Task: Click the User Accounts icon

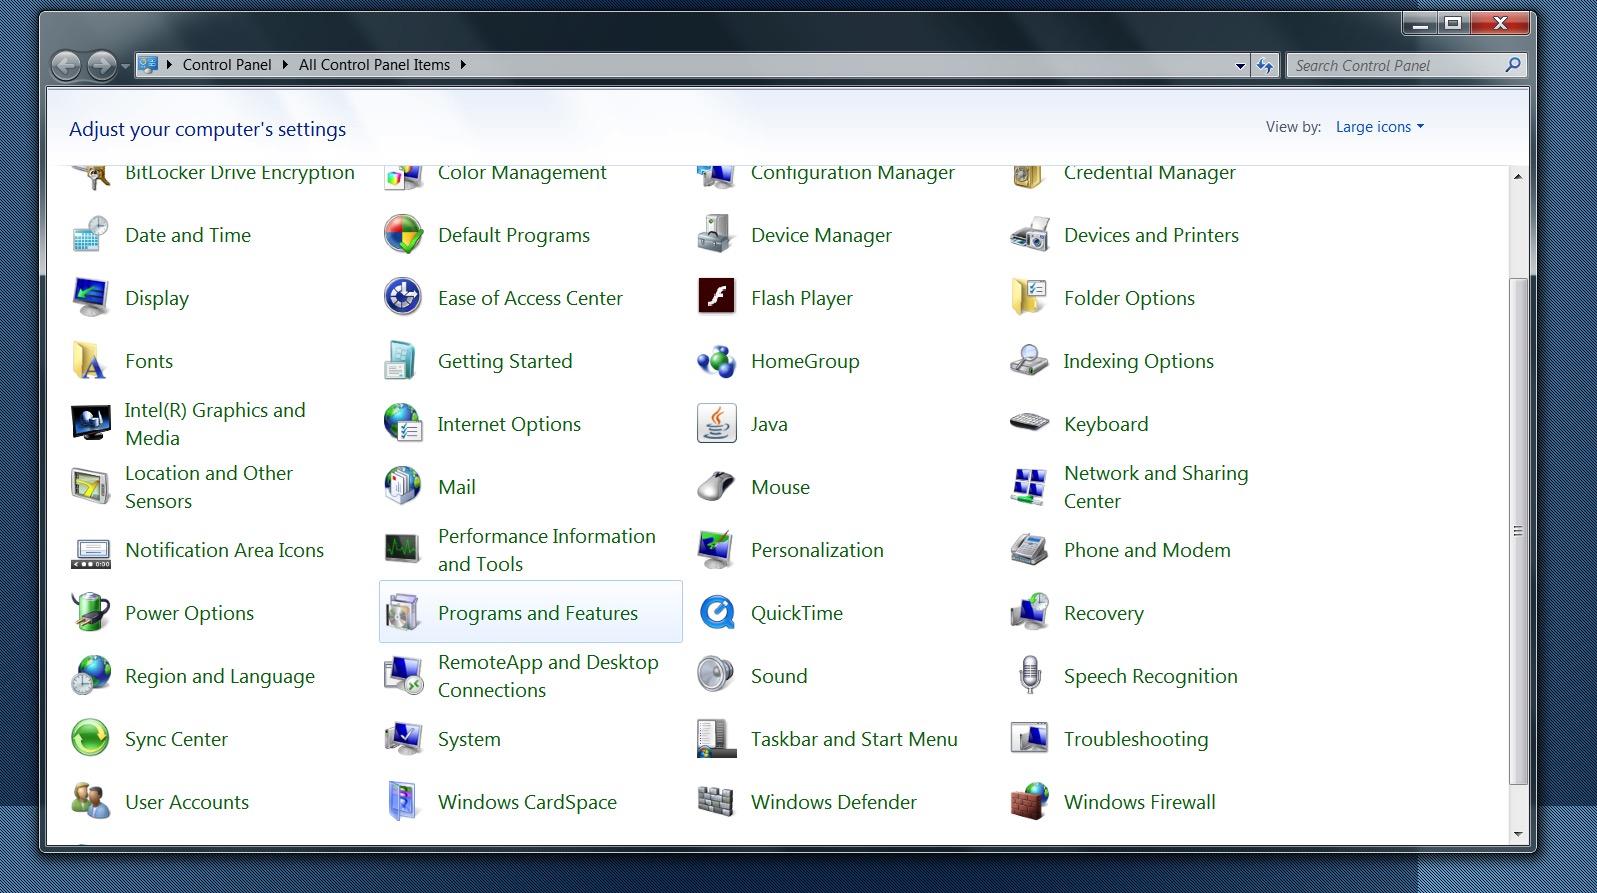Action: pos(91,802)
